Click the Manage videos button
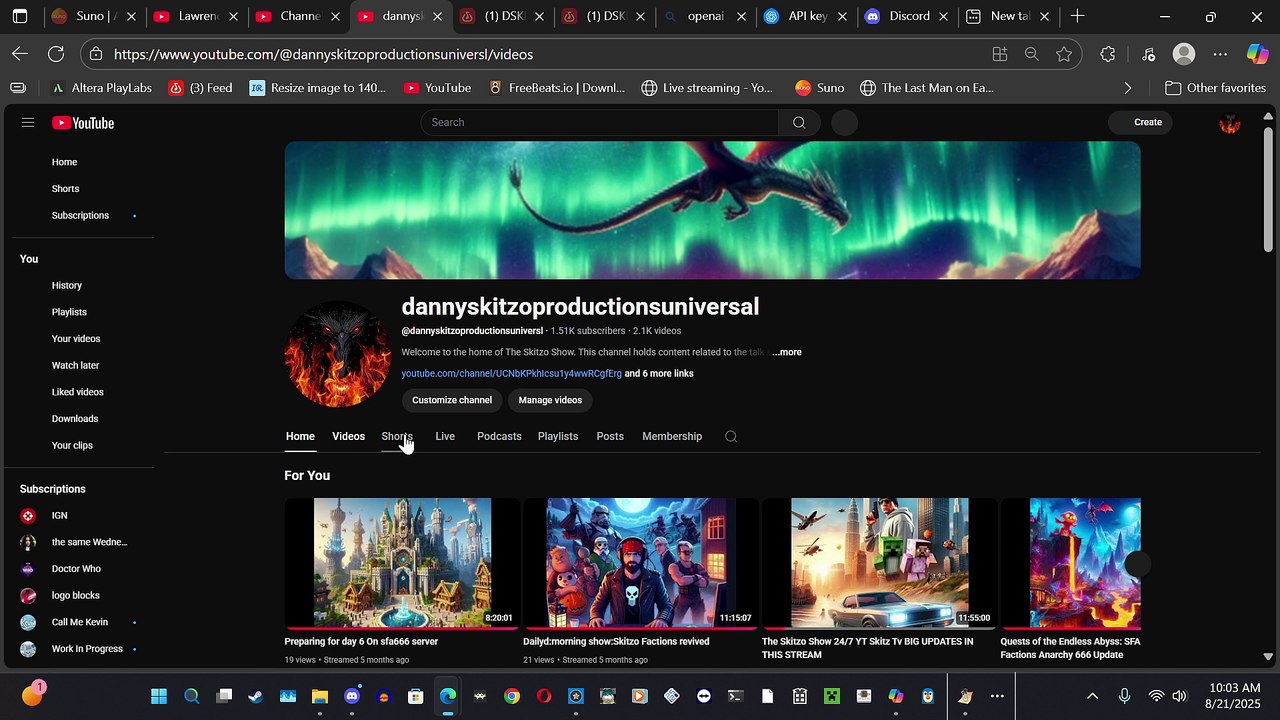Image resolution: width=1280 pixels, height=720 pixels. 550,400
